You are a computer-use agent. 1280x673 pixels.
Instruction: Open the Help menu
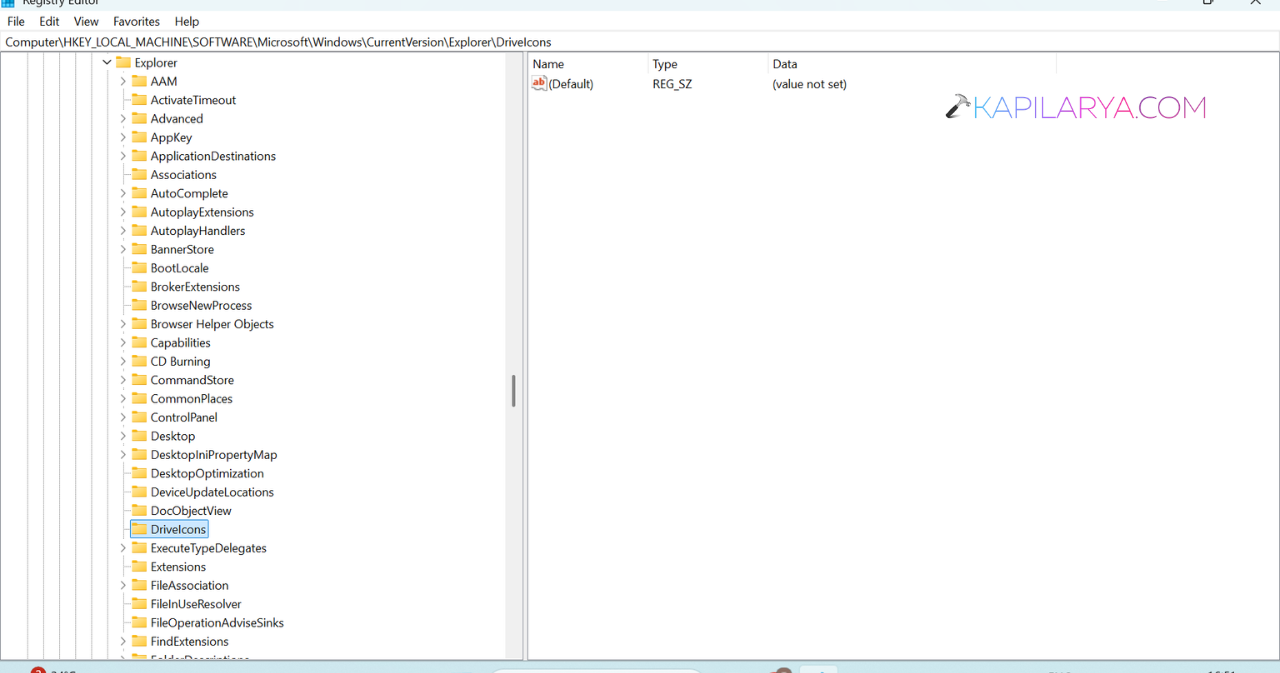click(187, 21)
